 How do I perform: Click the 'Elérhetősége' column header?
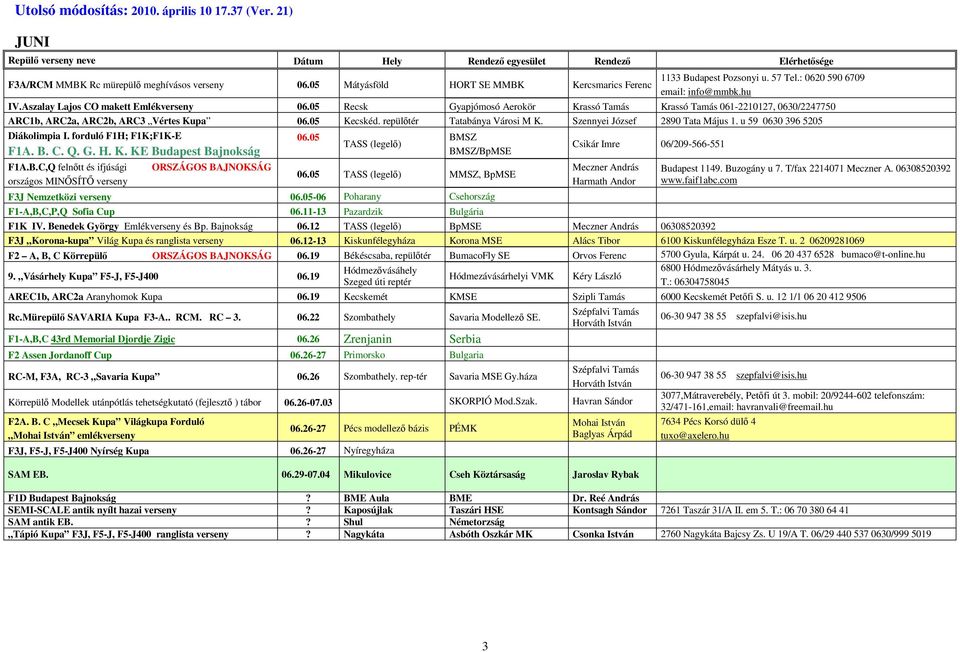point(806,61)
